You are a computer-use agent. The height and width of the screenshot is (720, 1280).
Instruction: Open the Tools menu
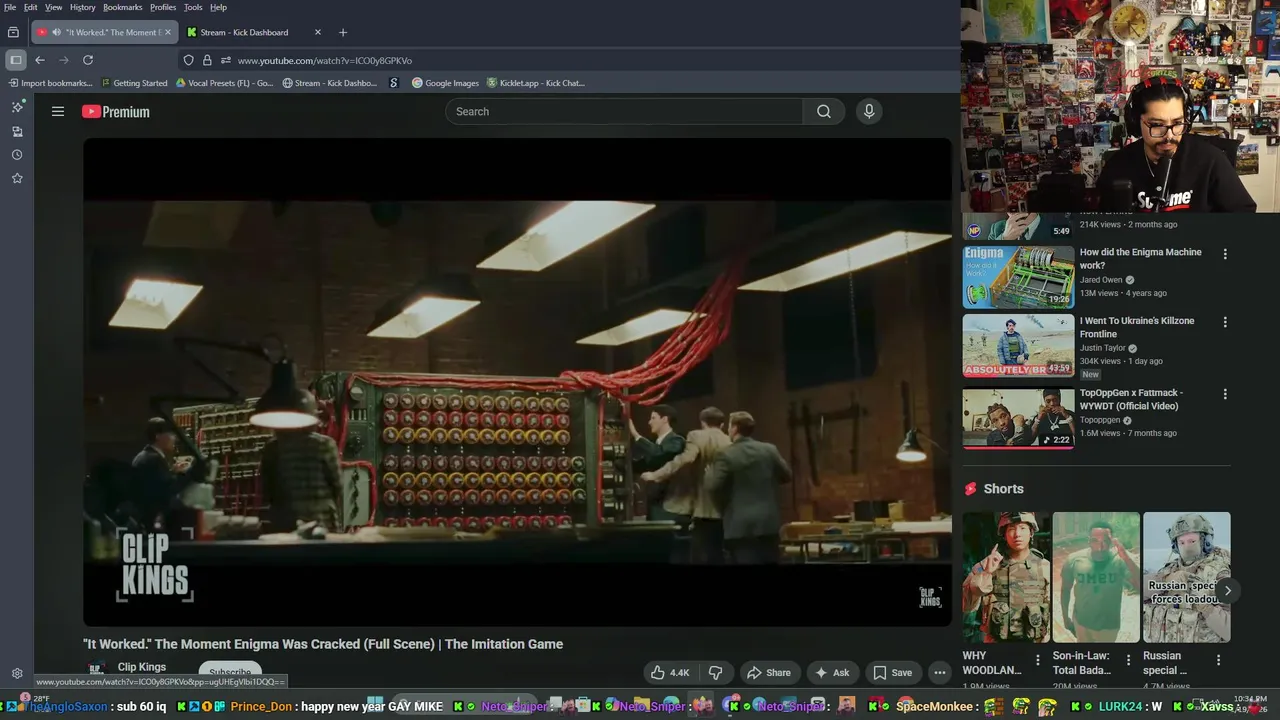coord(193,7)
